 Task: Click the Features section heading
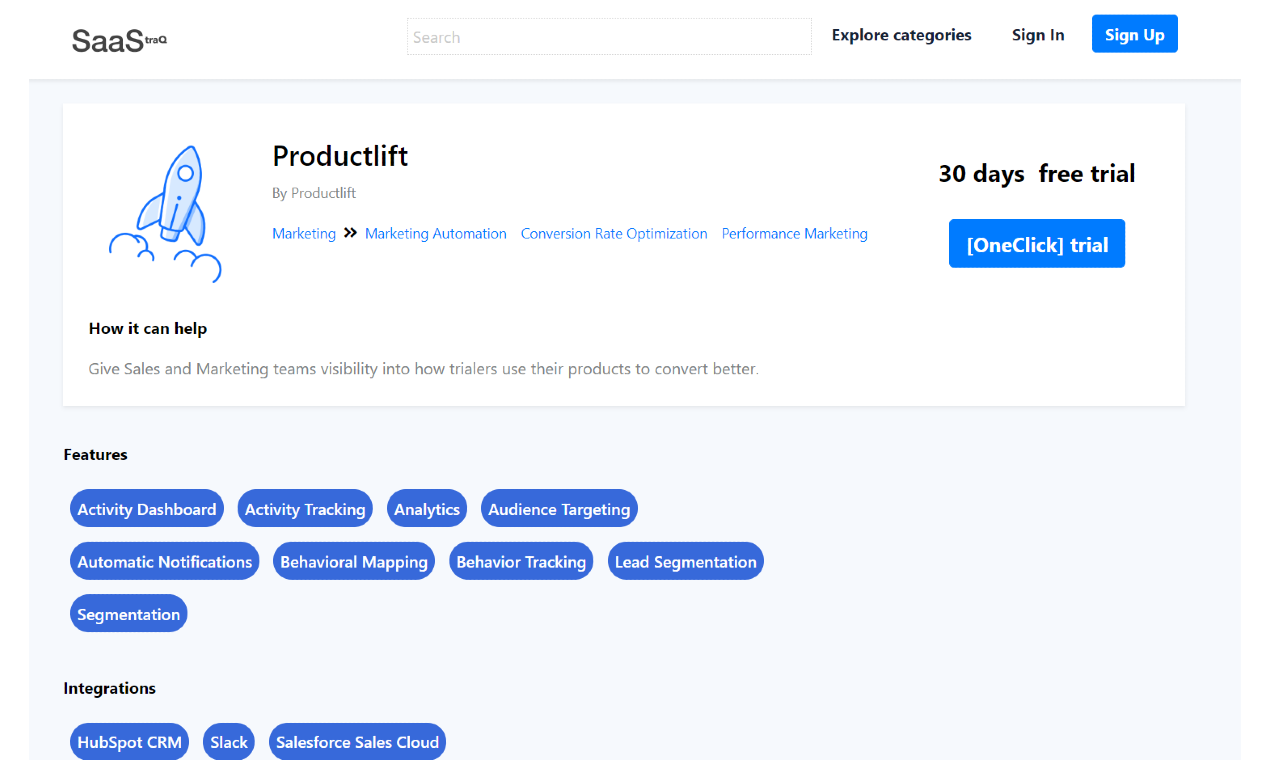pos(96,454)
